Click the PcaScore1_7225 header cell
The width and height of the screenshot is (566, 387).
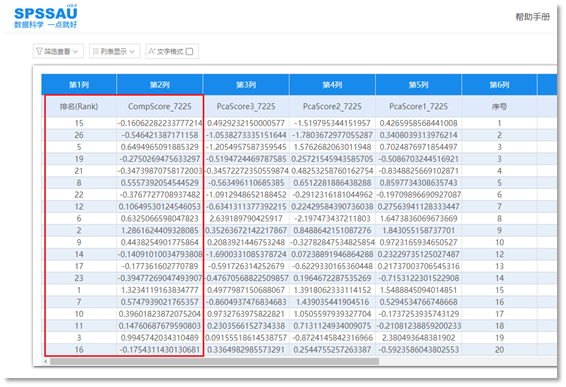tap(418, 106)
